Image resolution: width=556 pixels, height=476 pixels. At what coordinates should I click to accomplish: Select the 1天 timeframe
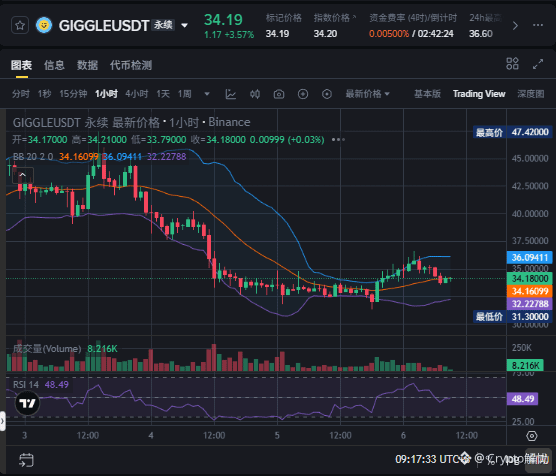[163, 94]
